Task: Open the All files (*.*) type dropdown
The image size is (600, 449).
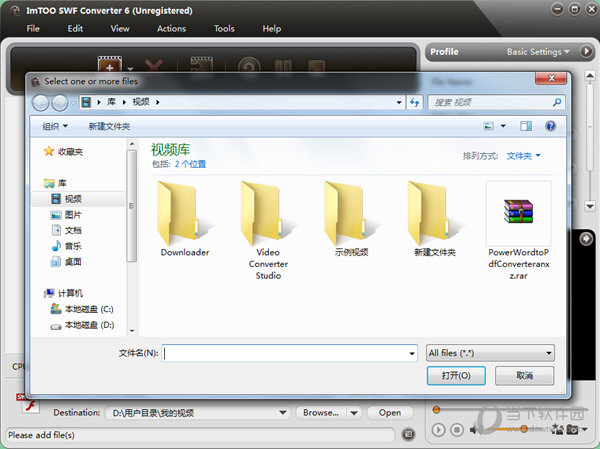Action: click(490, 353)
